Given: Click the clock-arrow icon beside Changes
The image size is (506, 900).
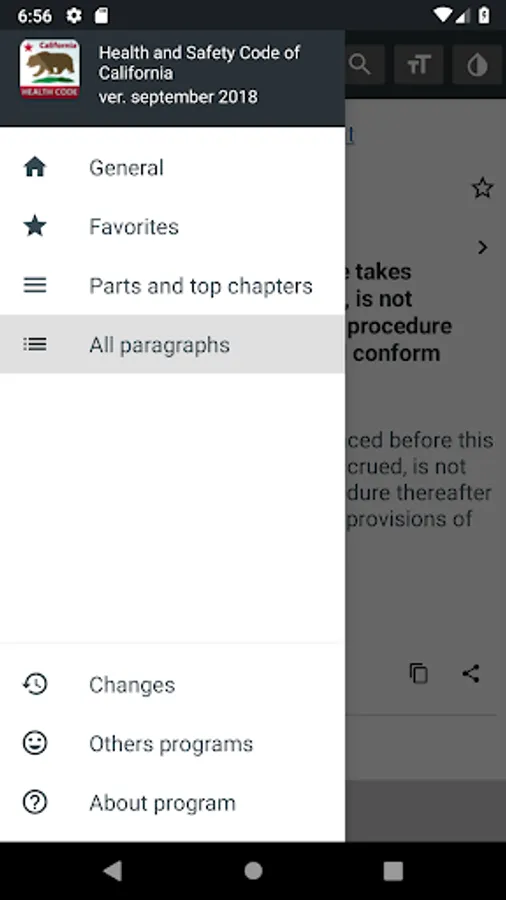Looking at the screenshot, I should 35,684.
